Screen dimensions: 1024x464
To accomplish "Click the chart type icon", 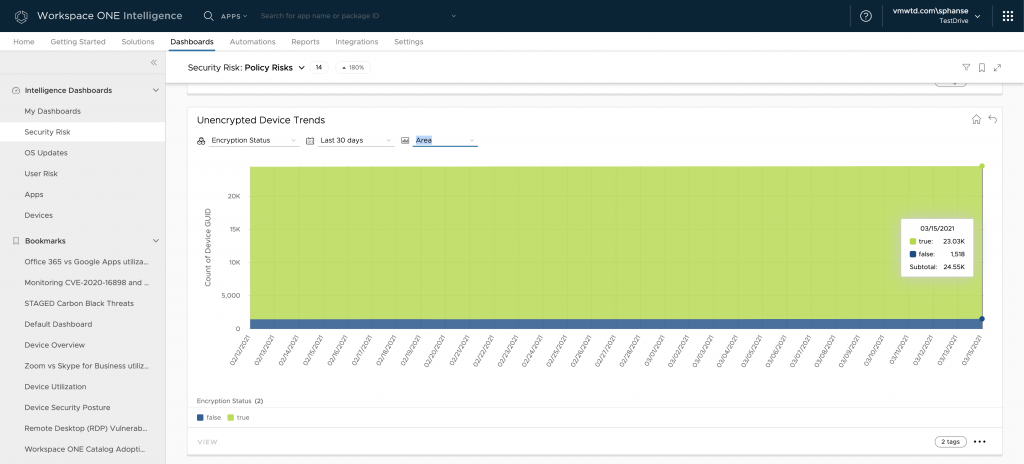I will click(405, 141).
